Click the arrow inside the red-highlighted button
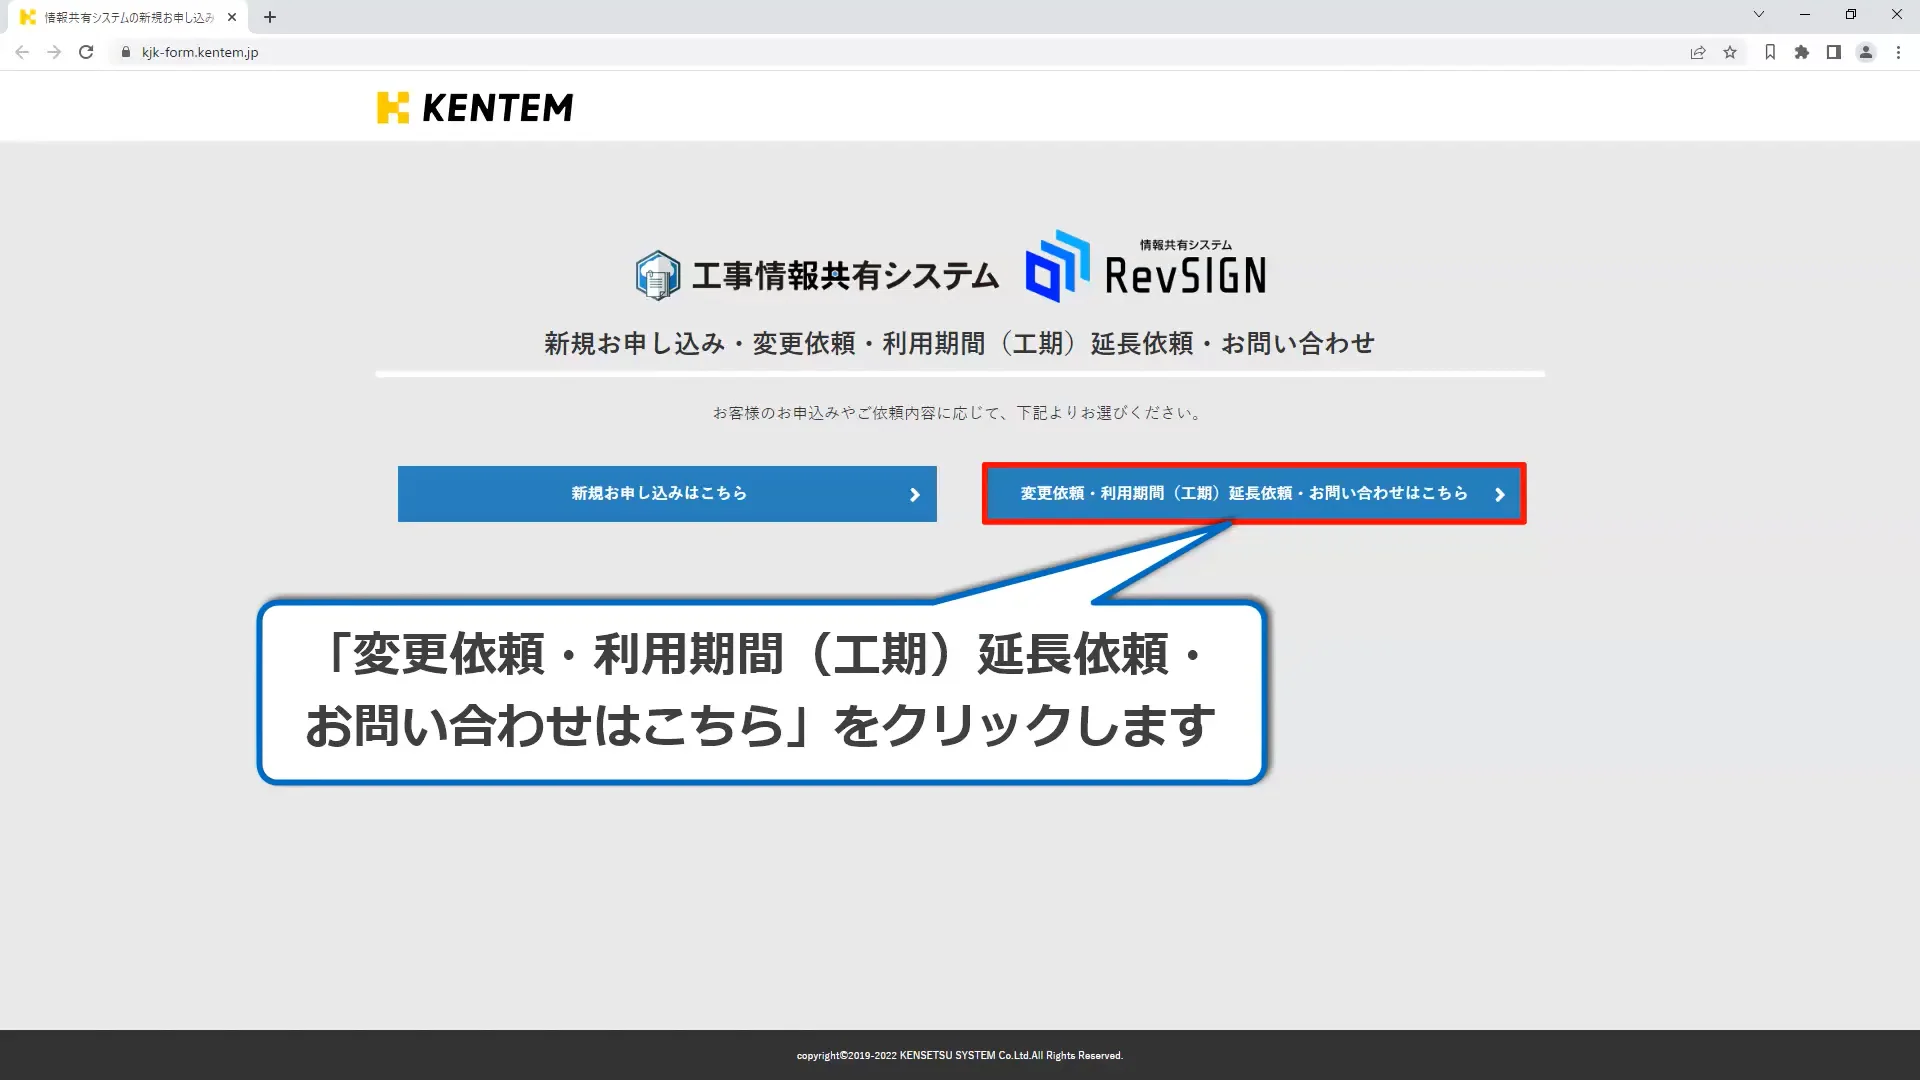The width and height of the screenshot is (1920, 1080). tap(1500, 493)
